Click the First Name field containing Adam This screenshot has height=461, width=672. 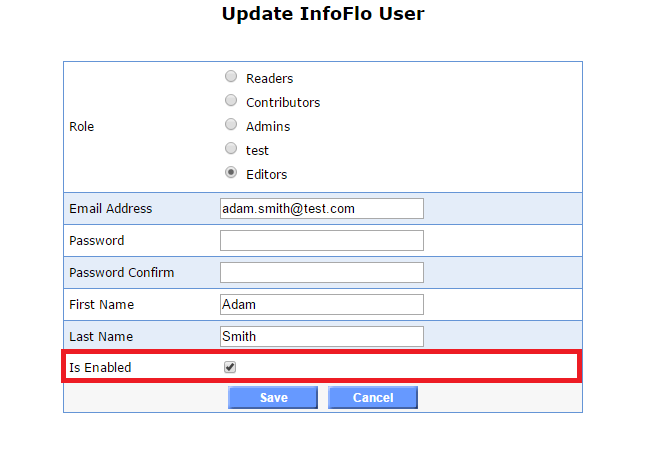tap(321, 304)
